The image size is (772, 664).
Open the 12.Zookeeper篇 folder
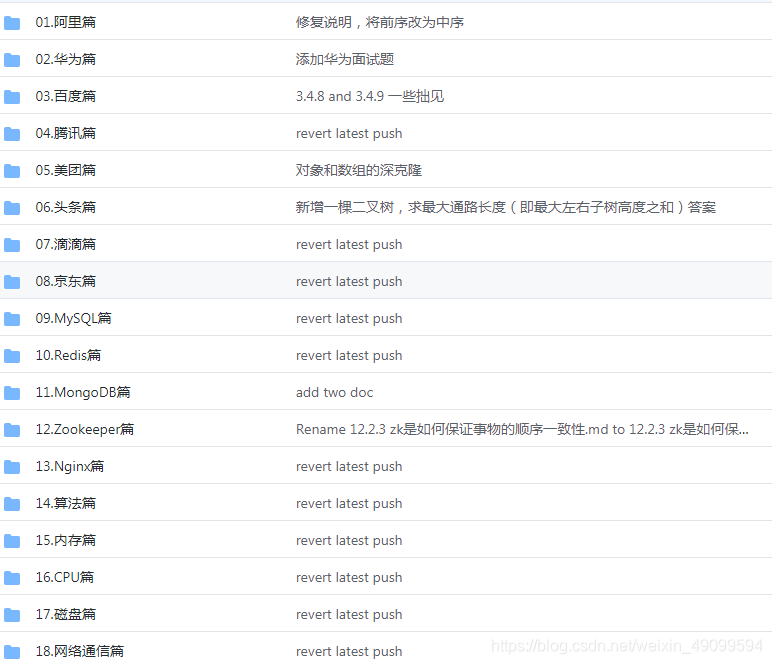(85, 429)
